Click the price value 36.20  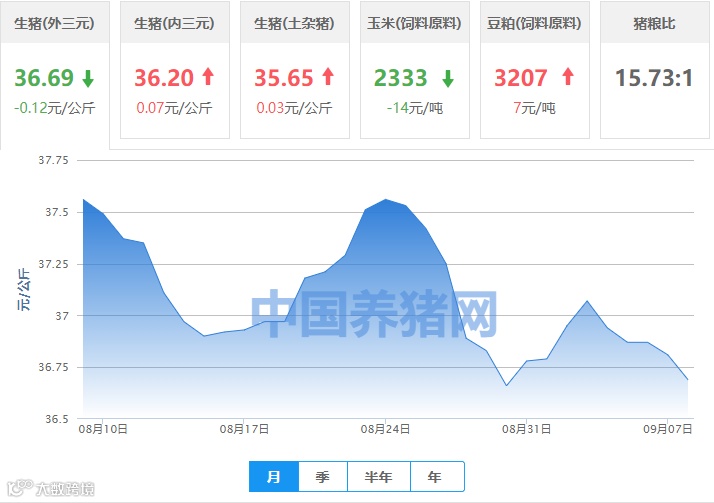(164, 78)
